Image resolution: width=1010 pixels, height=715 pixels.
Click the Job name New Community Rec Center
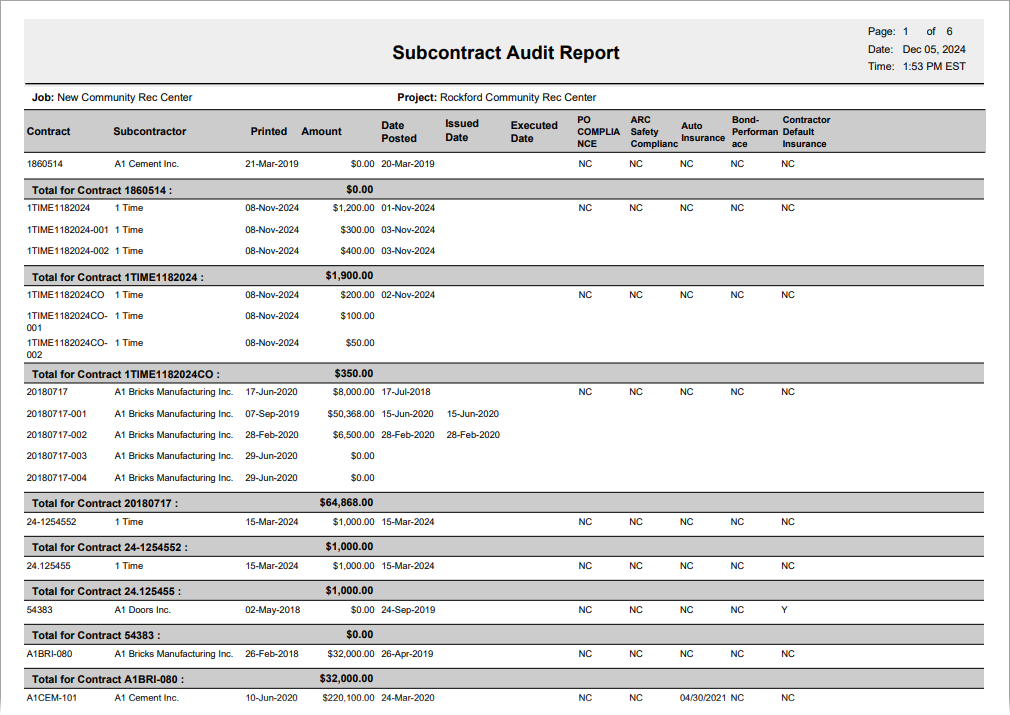coord(124,98)
